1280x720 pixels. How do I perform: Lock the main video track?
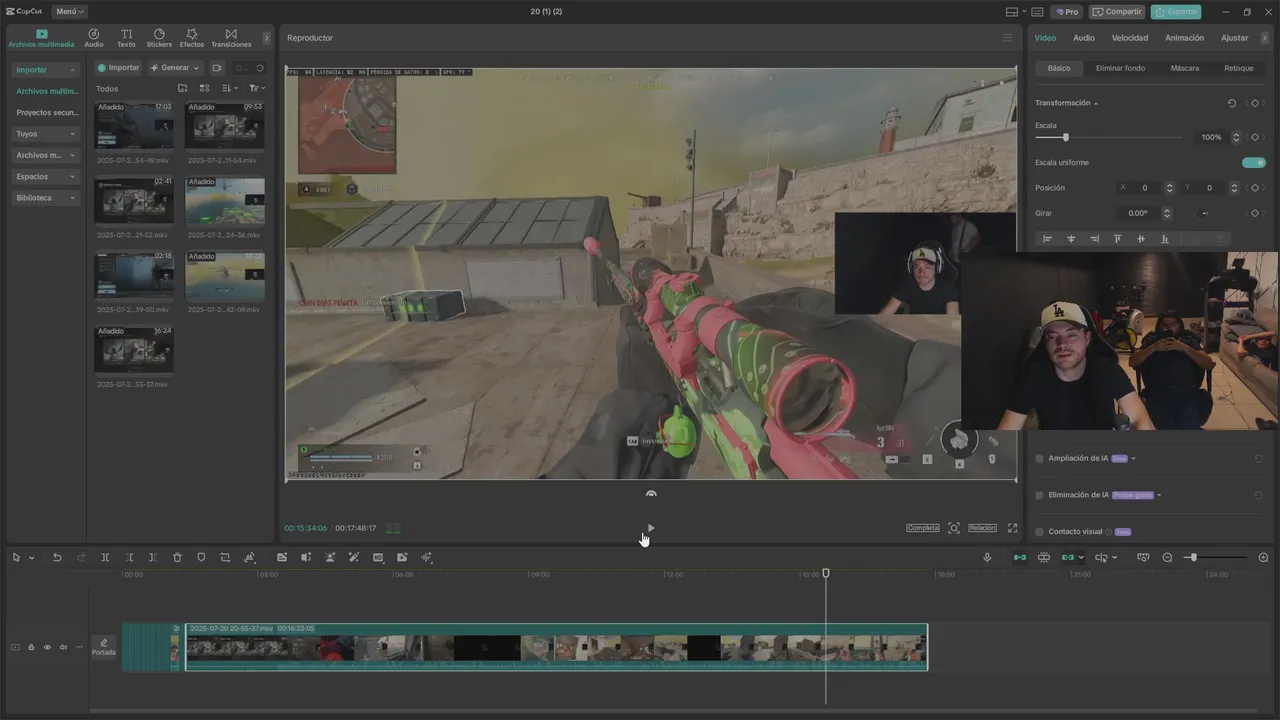click(x=31, y=647)
